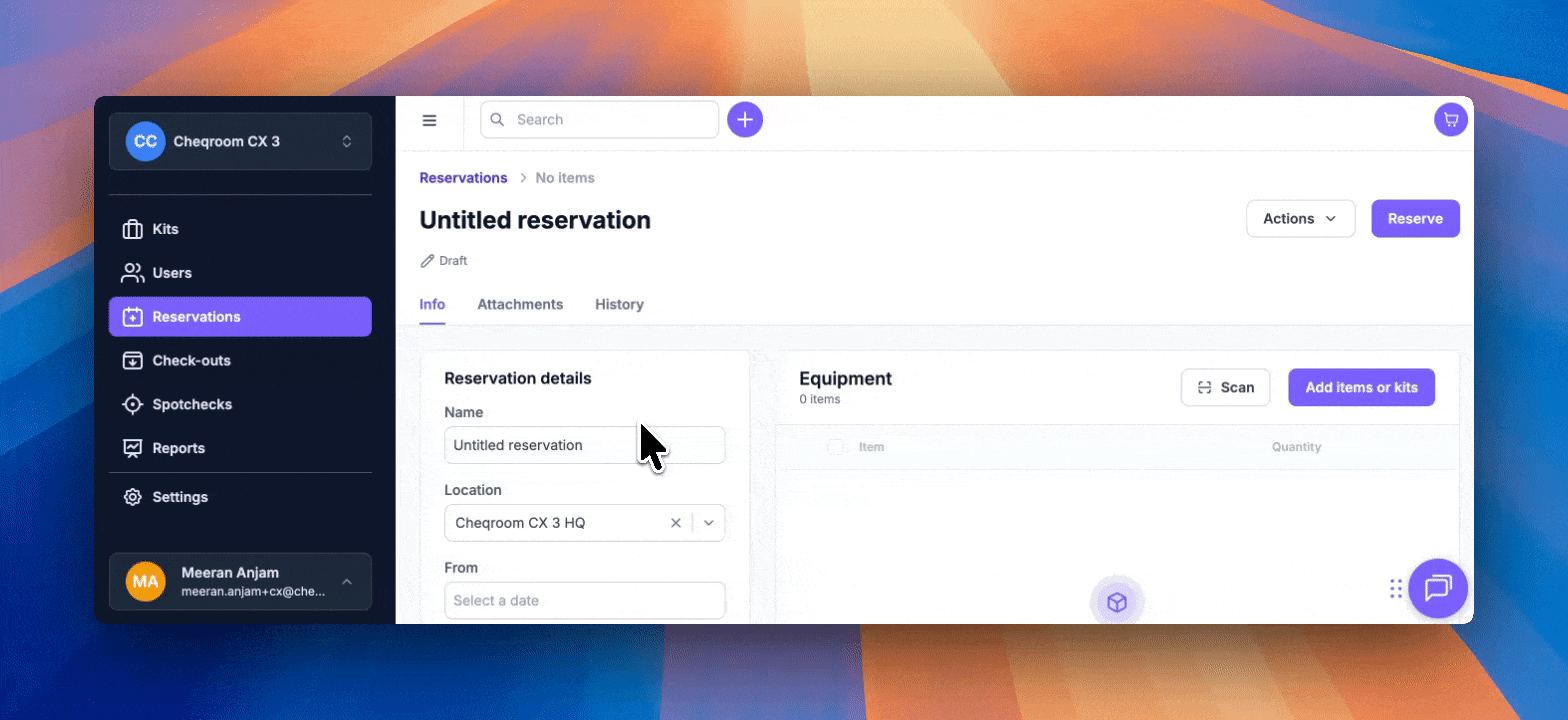Viewport: 1568px width, 720px height.
Task: Open the chat support bubble
Action: pyautogui.click(x=1437, y=588)
